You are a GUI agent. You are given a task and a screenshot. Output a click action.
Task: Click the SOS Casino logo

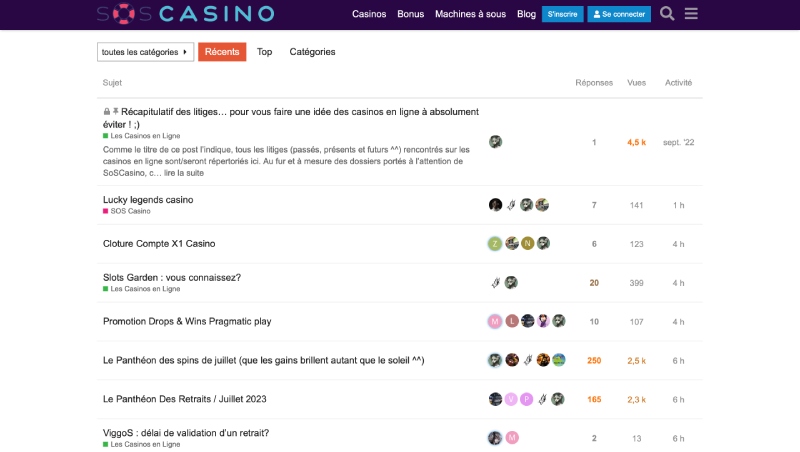click(x=186, y=14)
